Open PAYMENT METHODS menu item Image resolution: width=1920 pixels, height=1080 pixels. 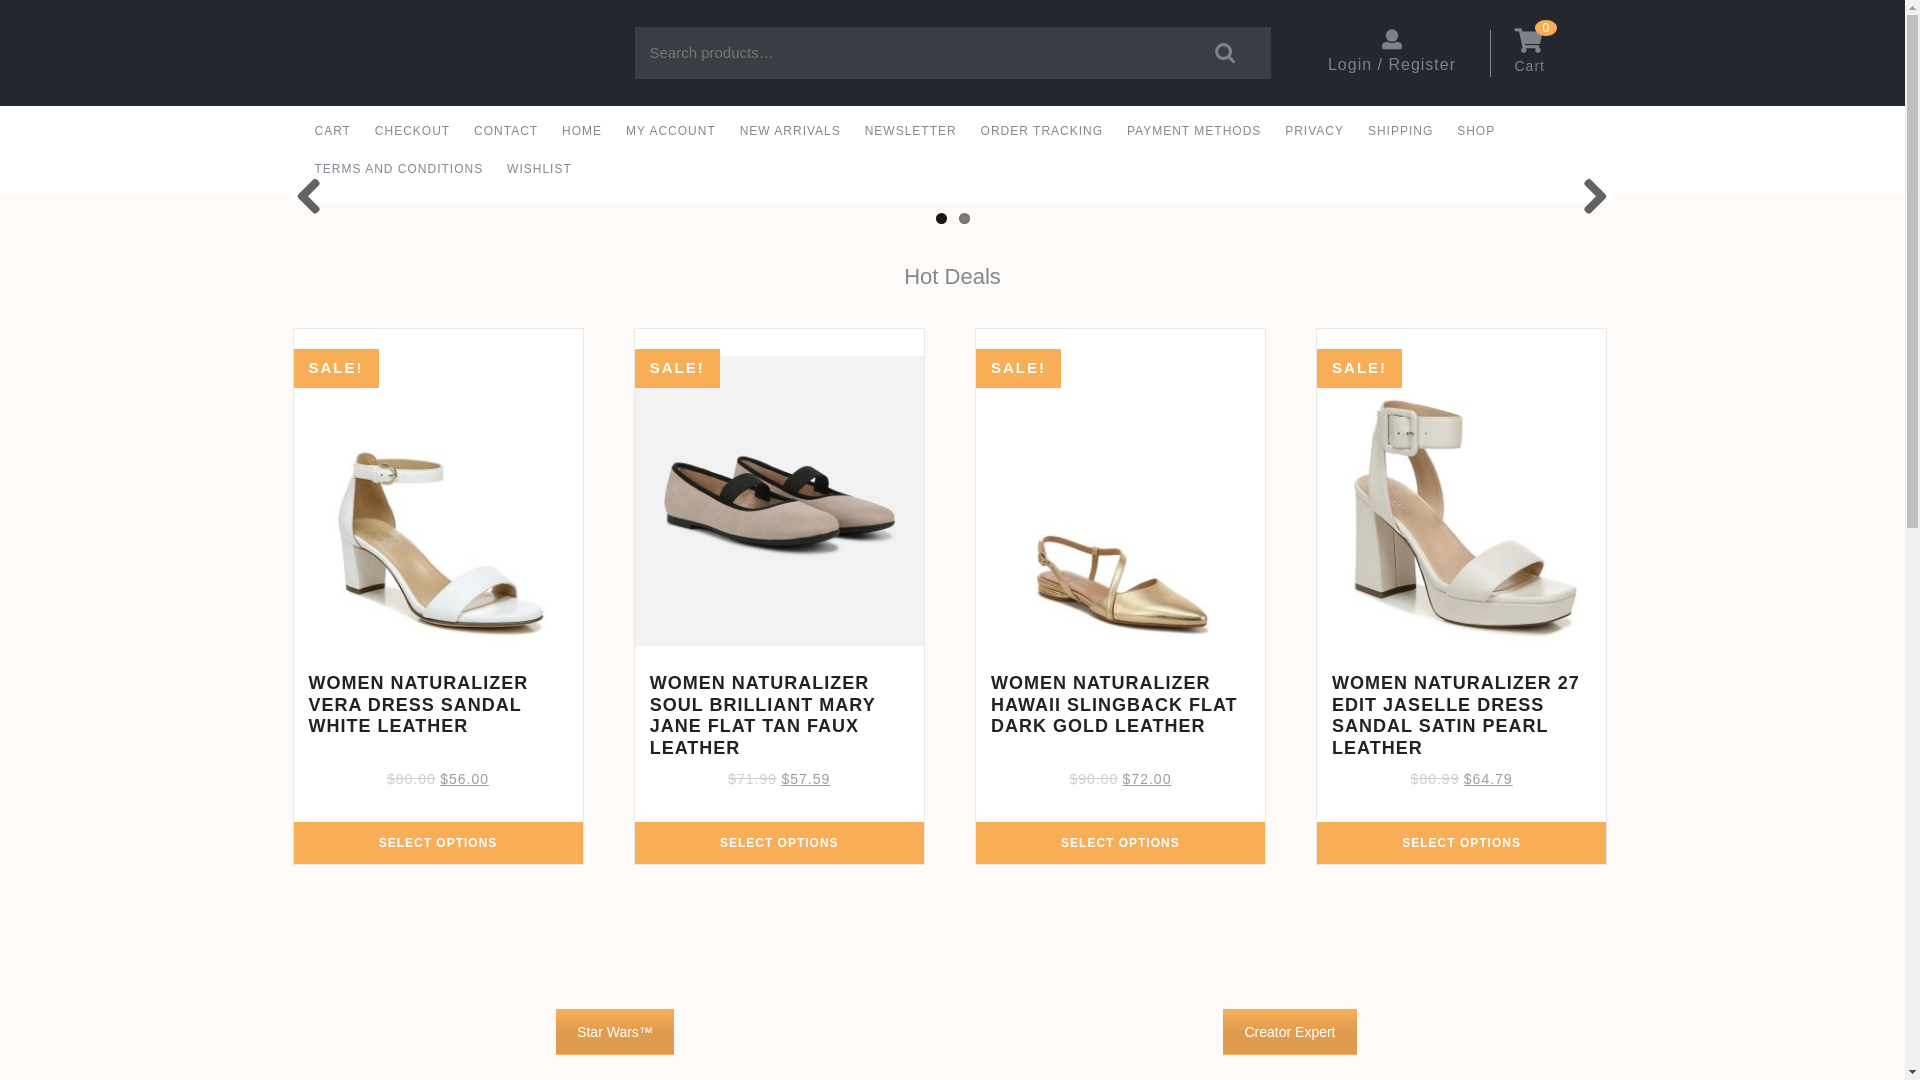(1194, 131)
